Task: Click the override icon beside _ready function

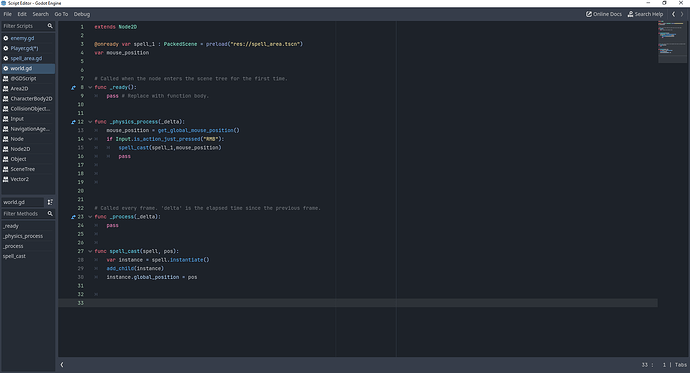Action: pyautogui.click(x=73, y=88)
